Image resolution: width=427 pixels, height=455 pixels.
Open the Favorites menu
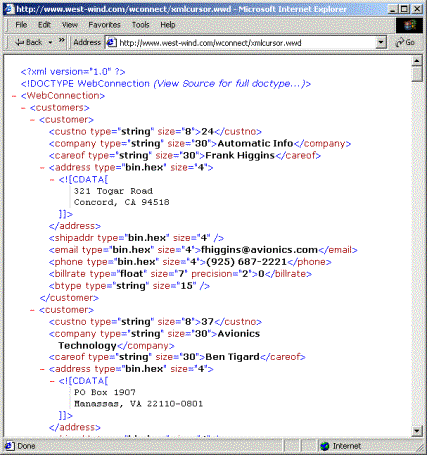pyautogui.click(x=104, y=25)
